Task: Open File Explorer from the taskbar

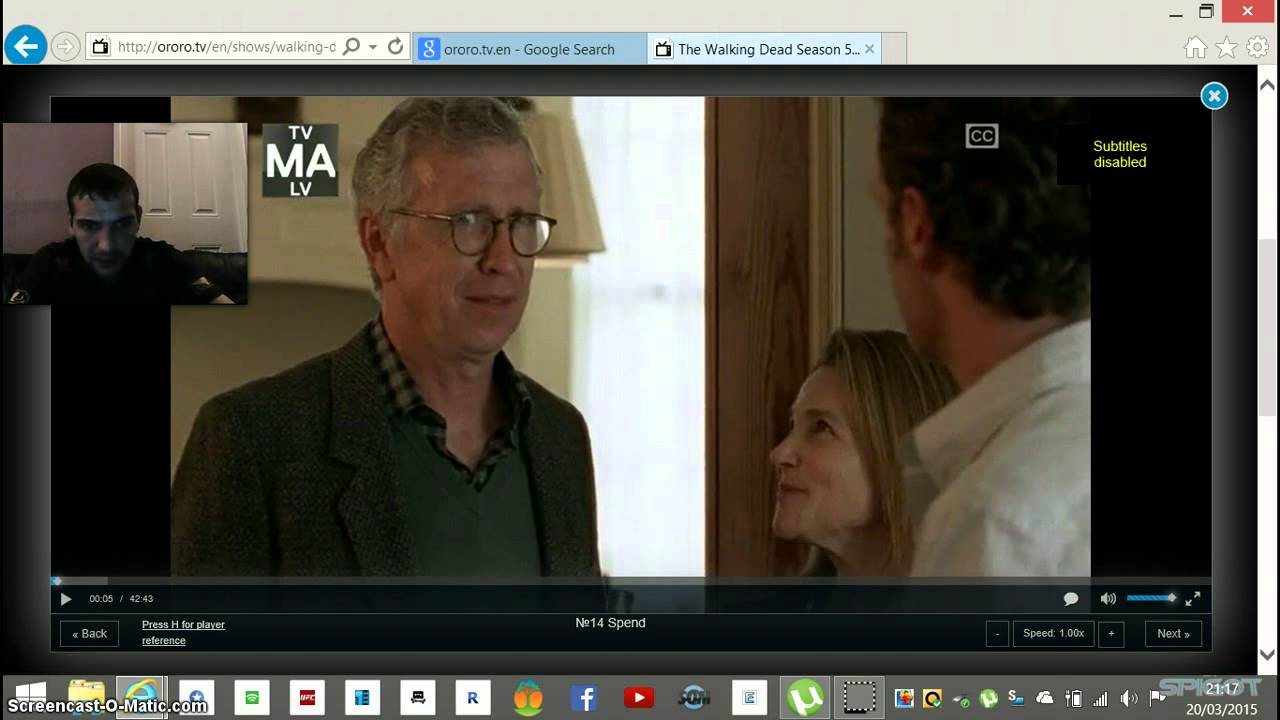Action: click(x=87, y=697)
